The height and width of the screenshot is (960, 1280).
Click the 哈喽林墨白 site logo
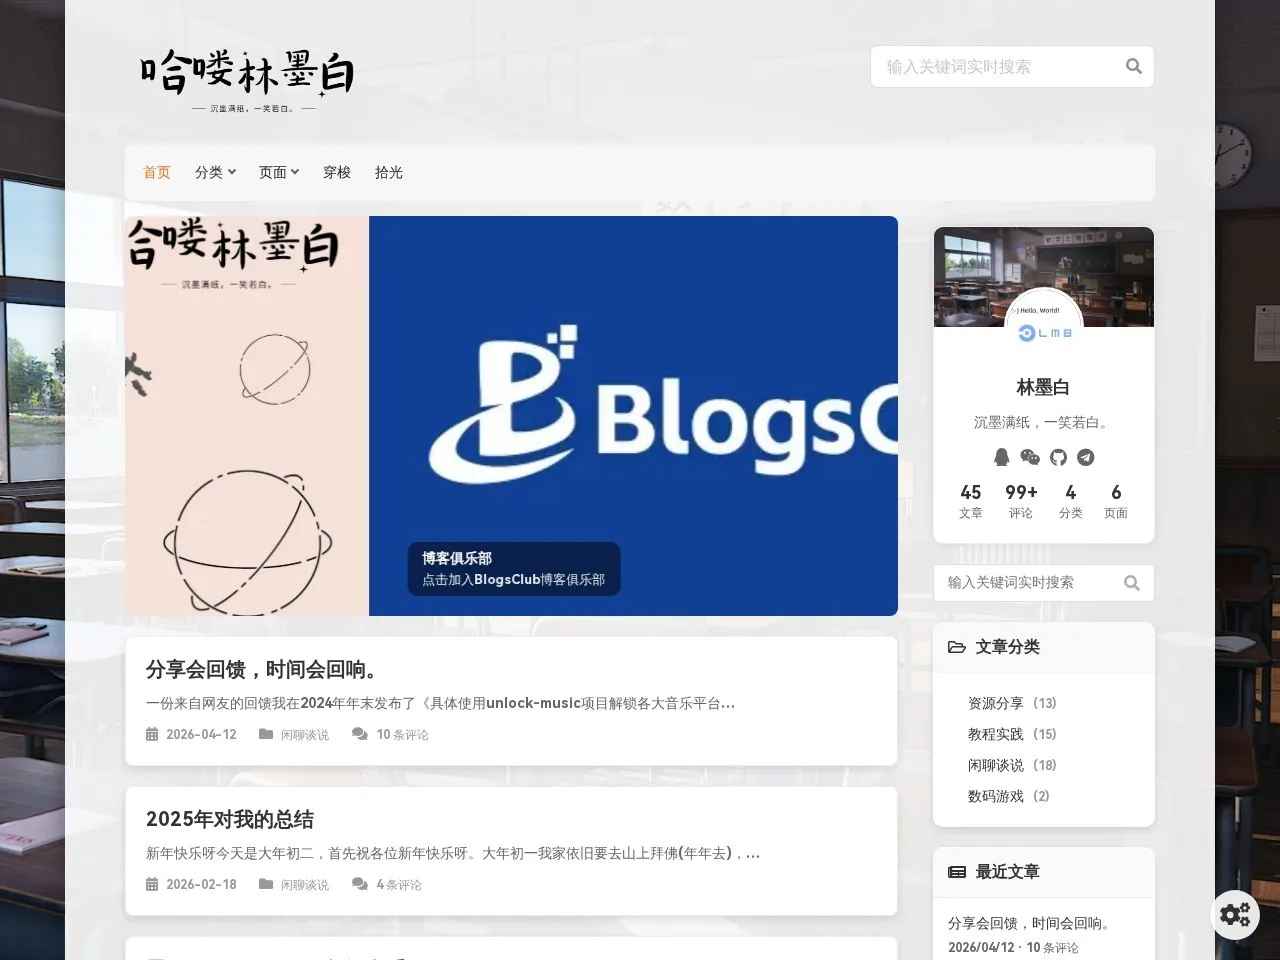247,80
